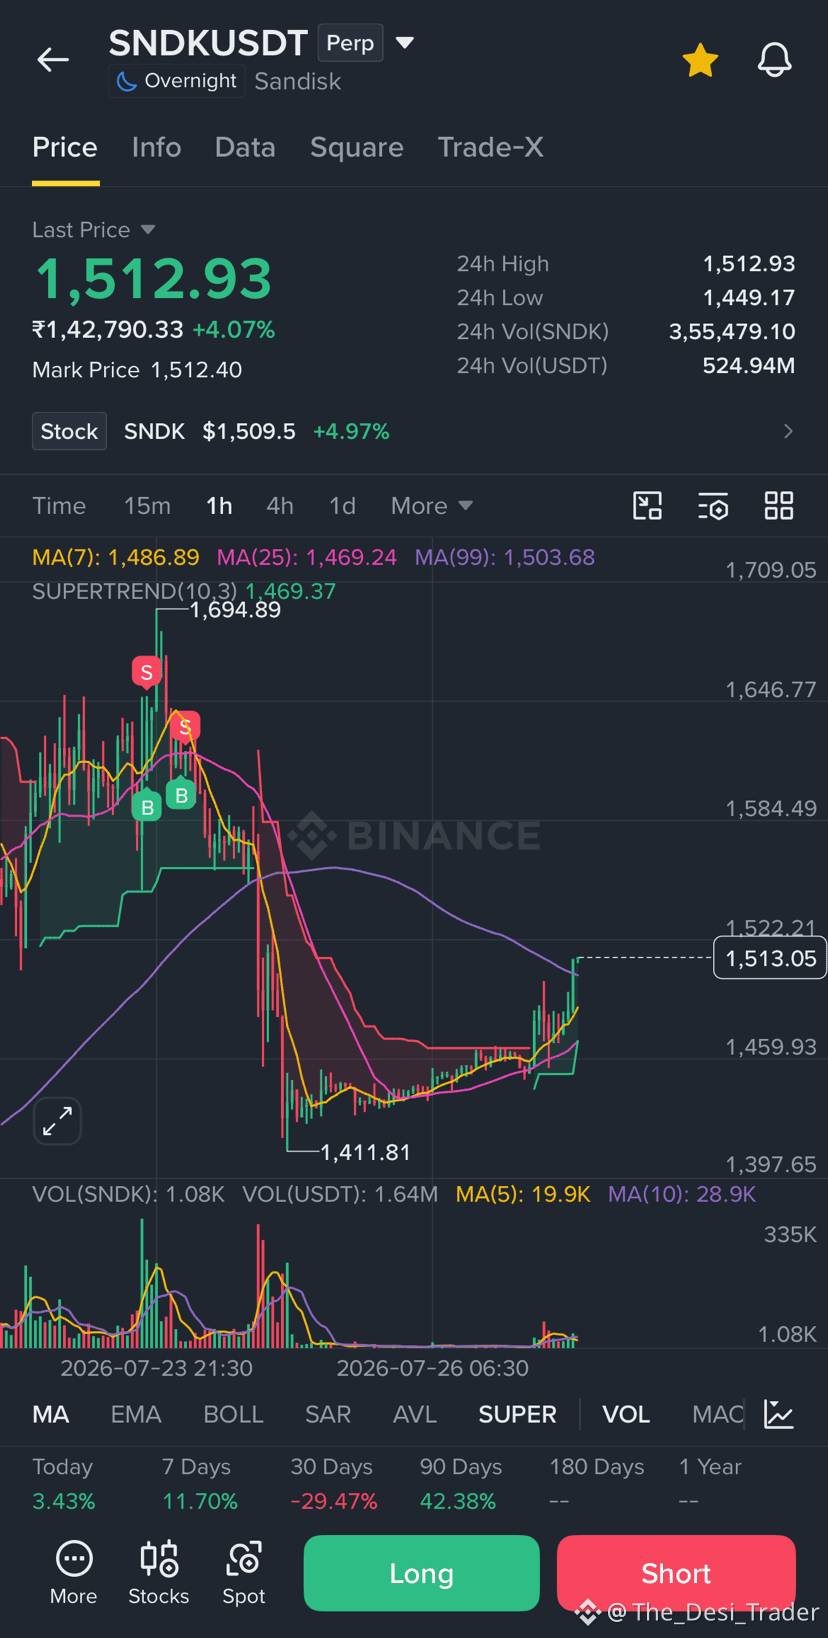828x1638 pixels.
Task: Expand the SNDKUSDT pair selector arrow
Action: pos(405,43)
